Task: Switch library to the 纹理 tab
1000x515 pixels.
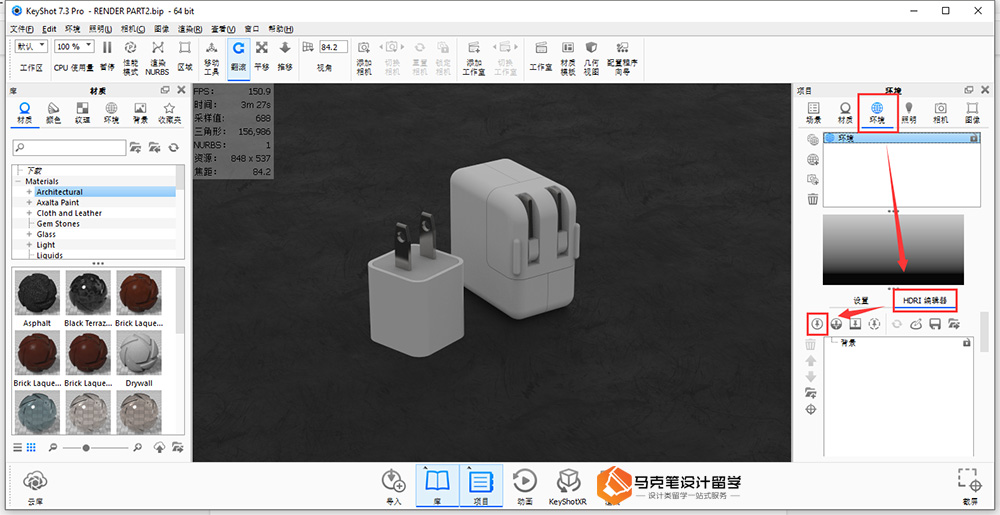Action: [x=82, y=113]
